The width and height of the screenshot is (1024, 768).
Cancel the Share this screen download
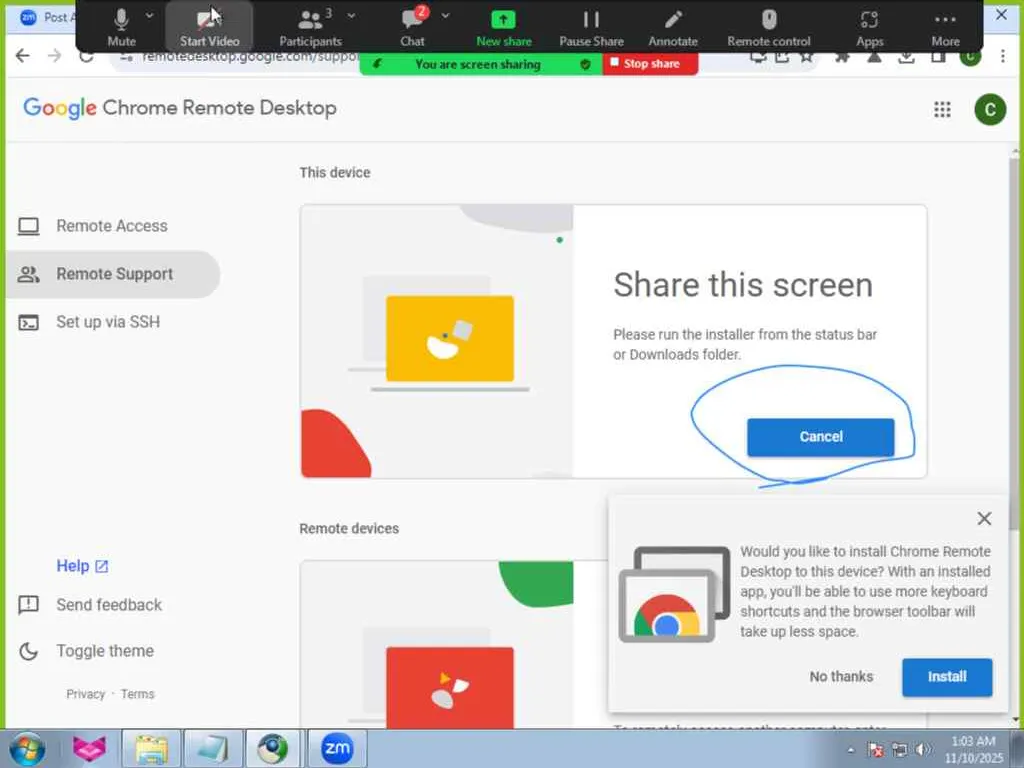click(x=820, y=437)
